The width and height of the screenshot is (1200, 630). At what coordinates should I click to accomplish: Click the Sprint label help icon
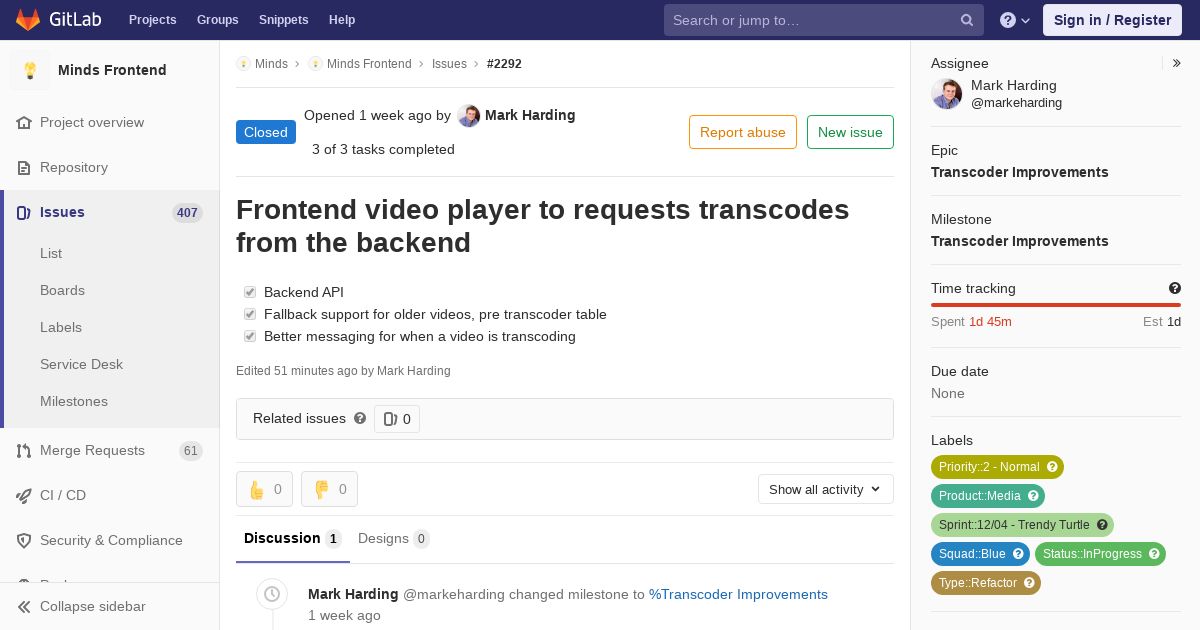[x=1102, y=525]
